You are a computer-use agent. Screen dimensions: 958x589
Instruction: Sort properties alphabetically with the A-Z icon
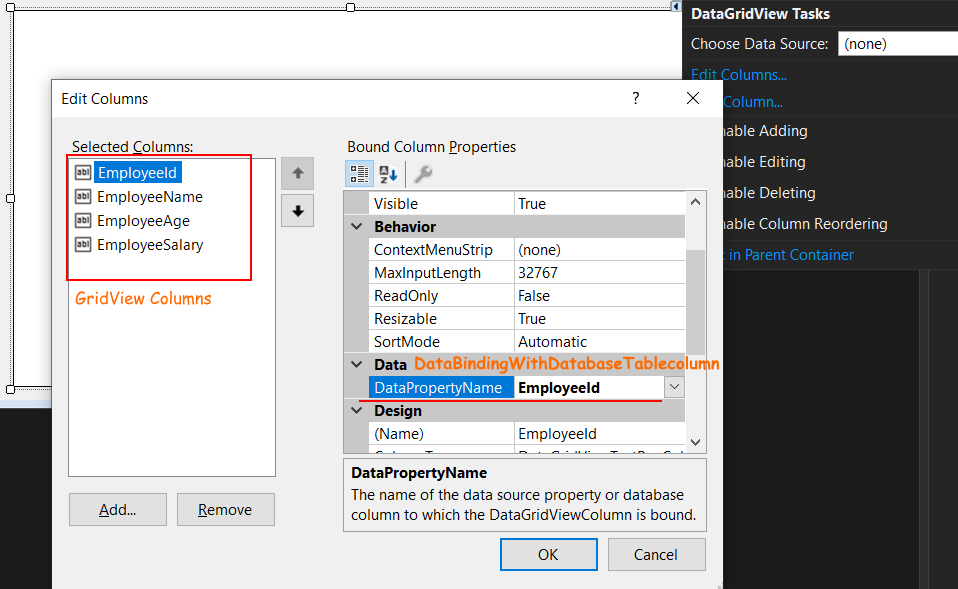click(387, 173)
